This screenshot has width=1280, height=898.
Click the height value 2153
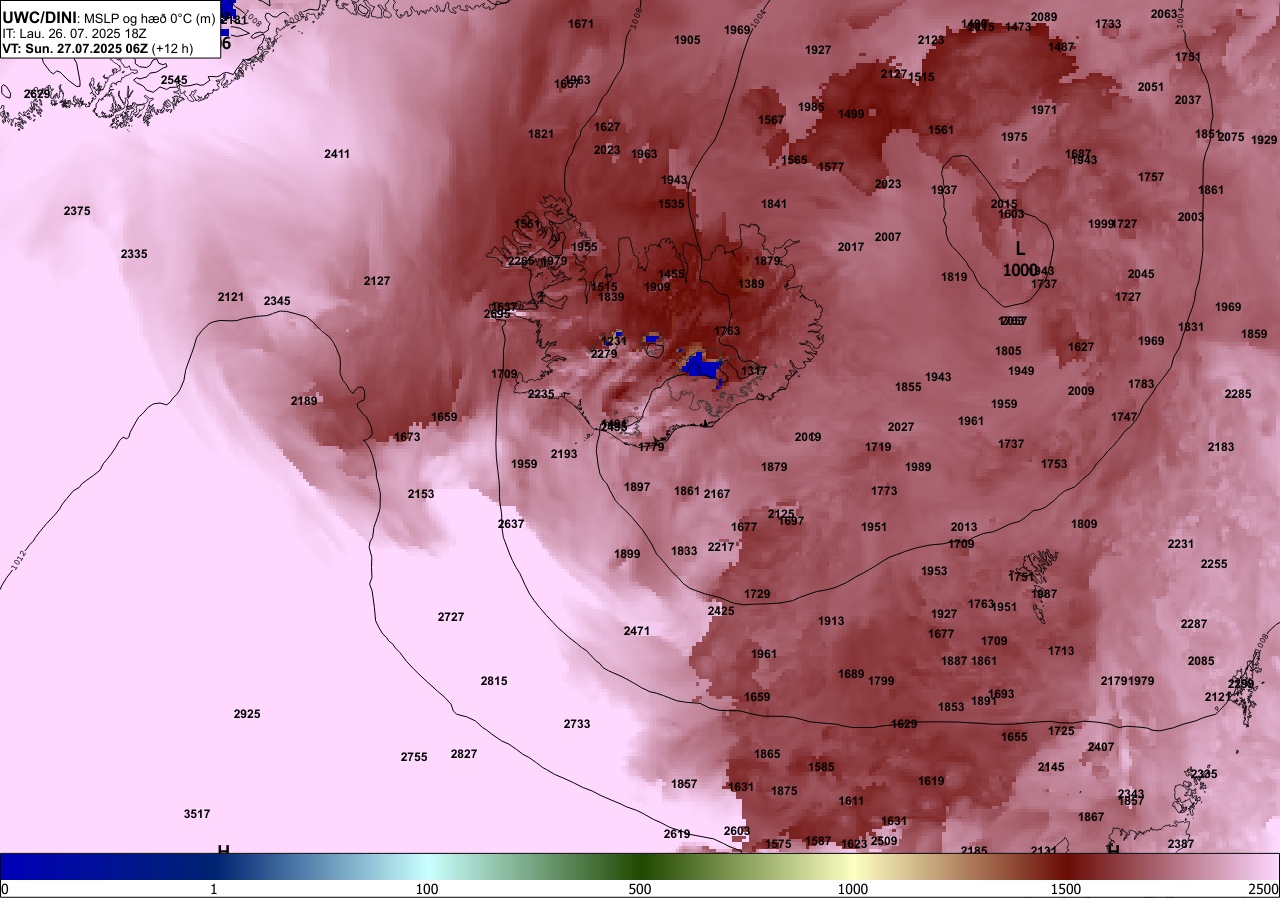click(x=421, y=494)
